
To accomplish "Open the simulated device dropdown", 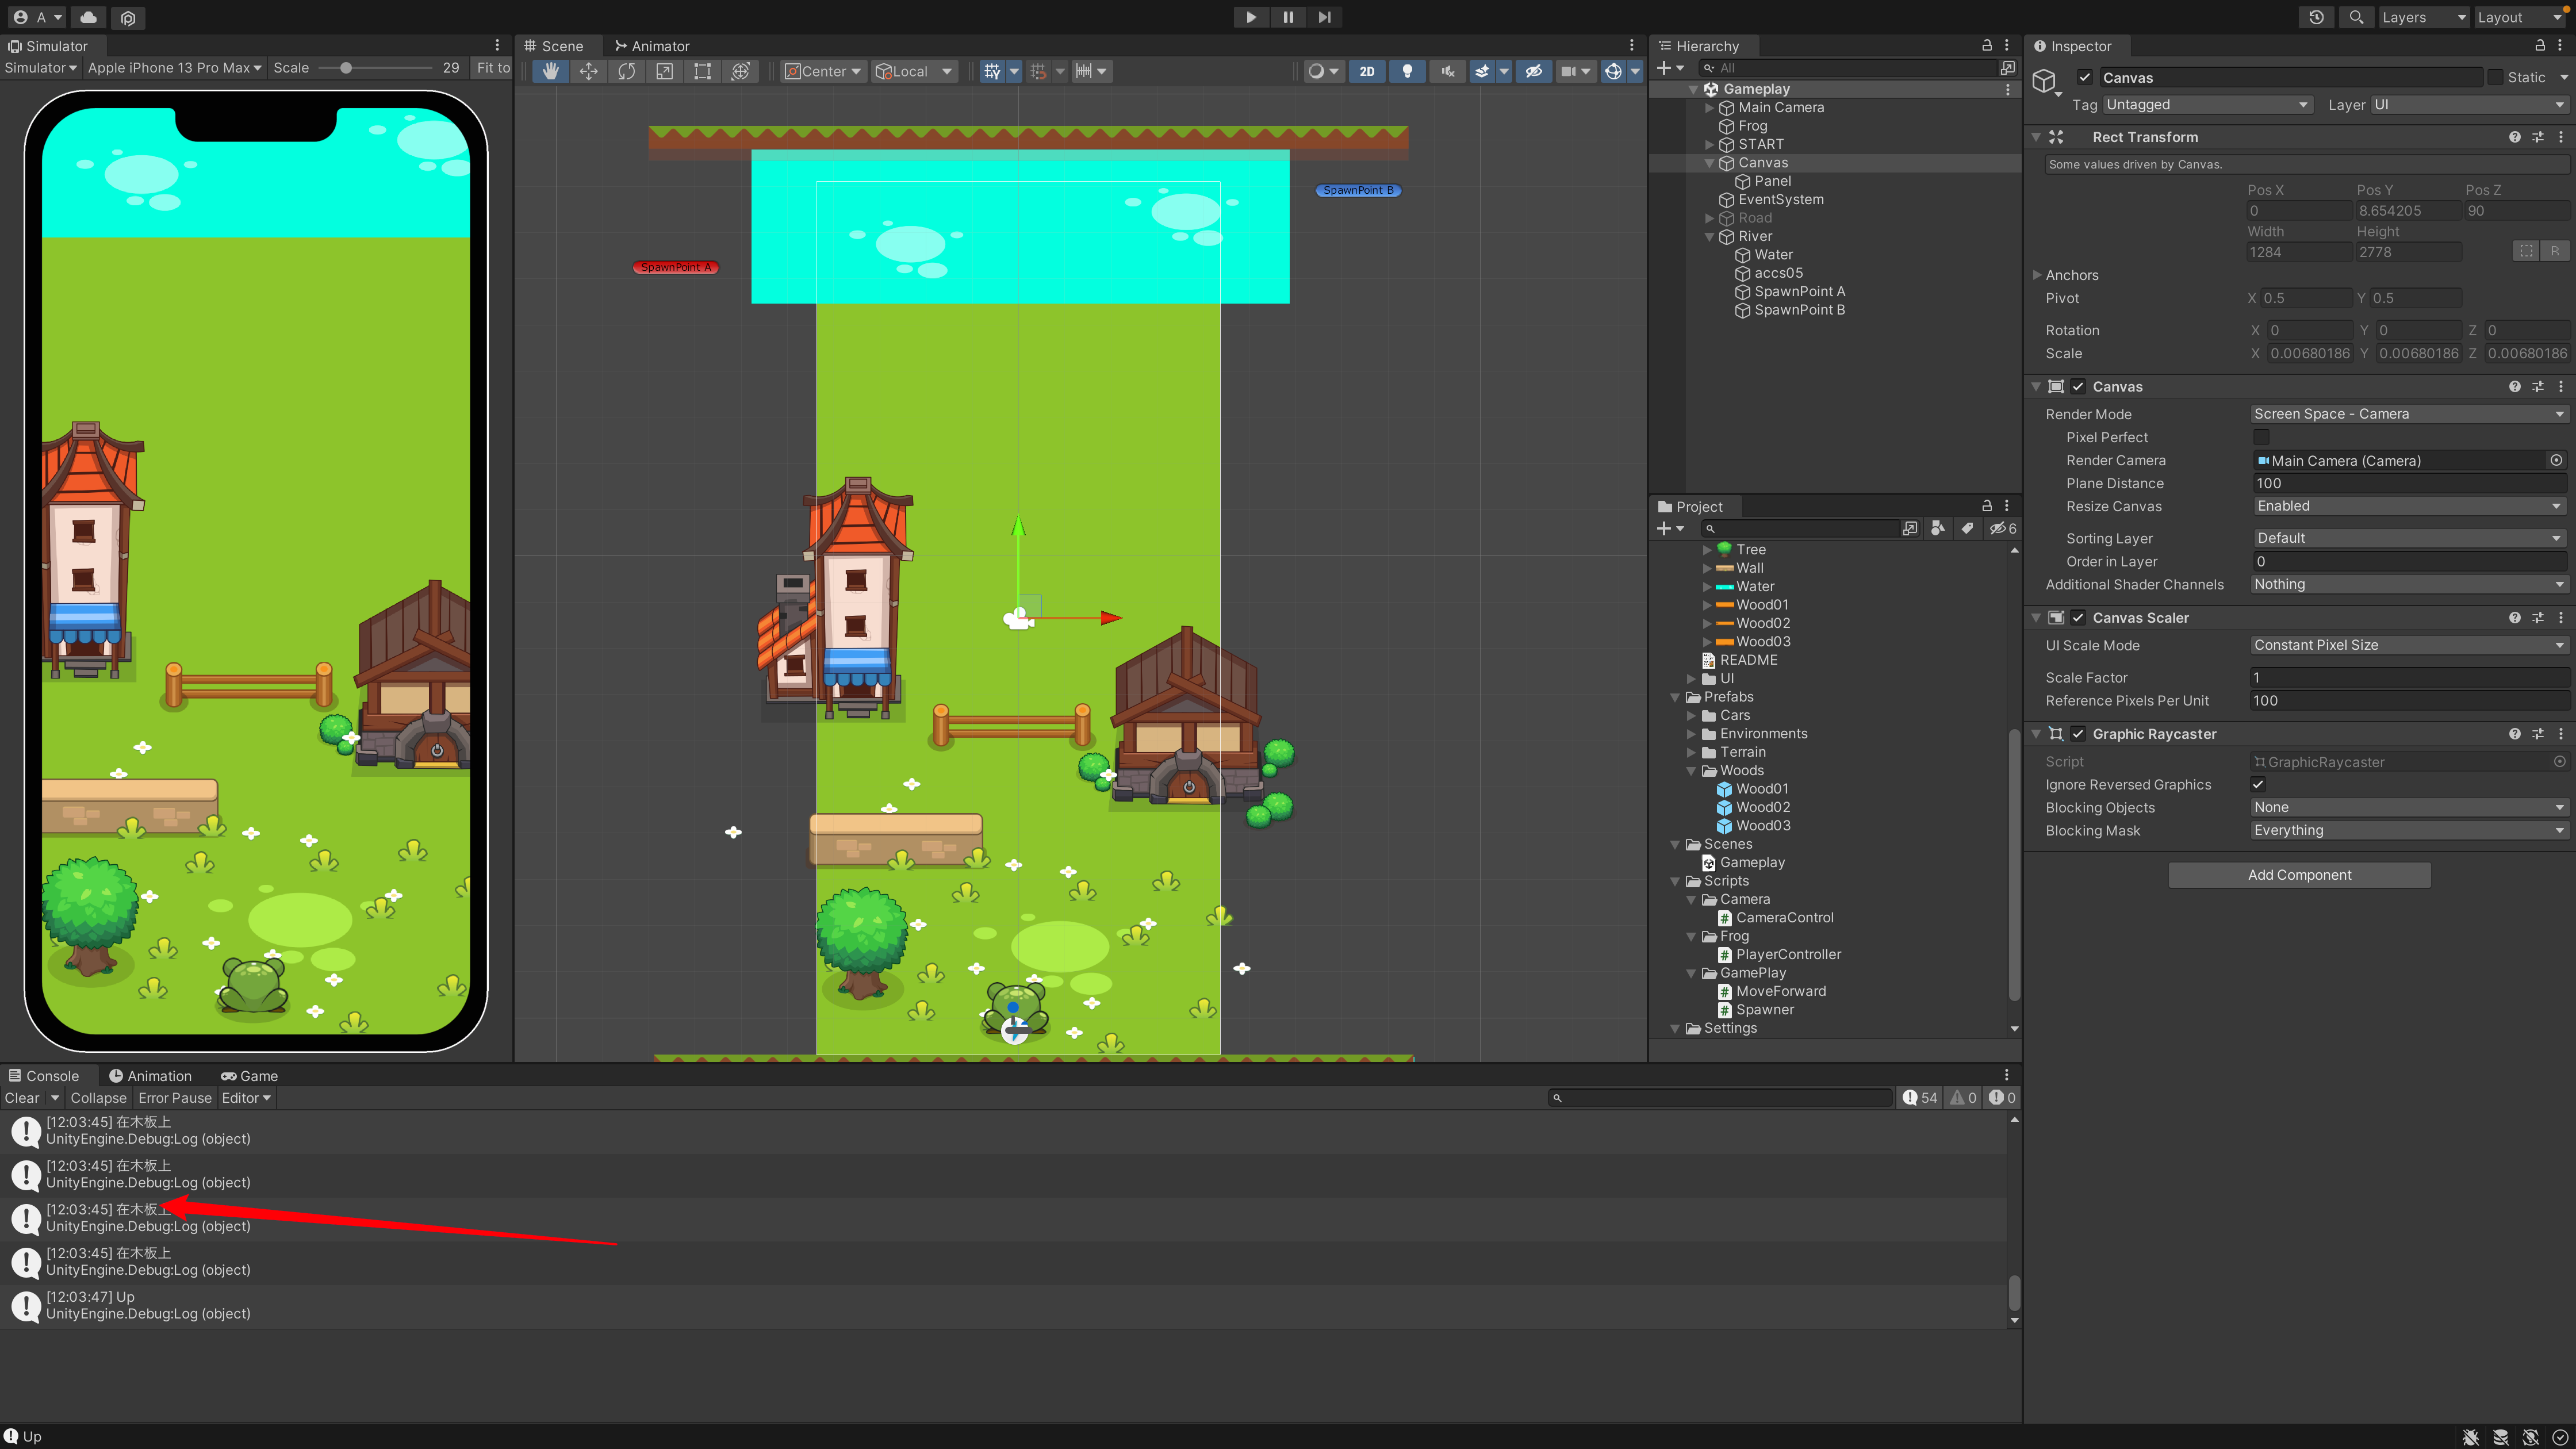I will coord(174,68).
